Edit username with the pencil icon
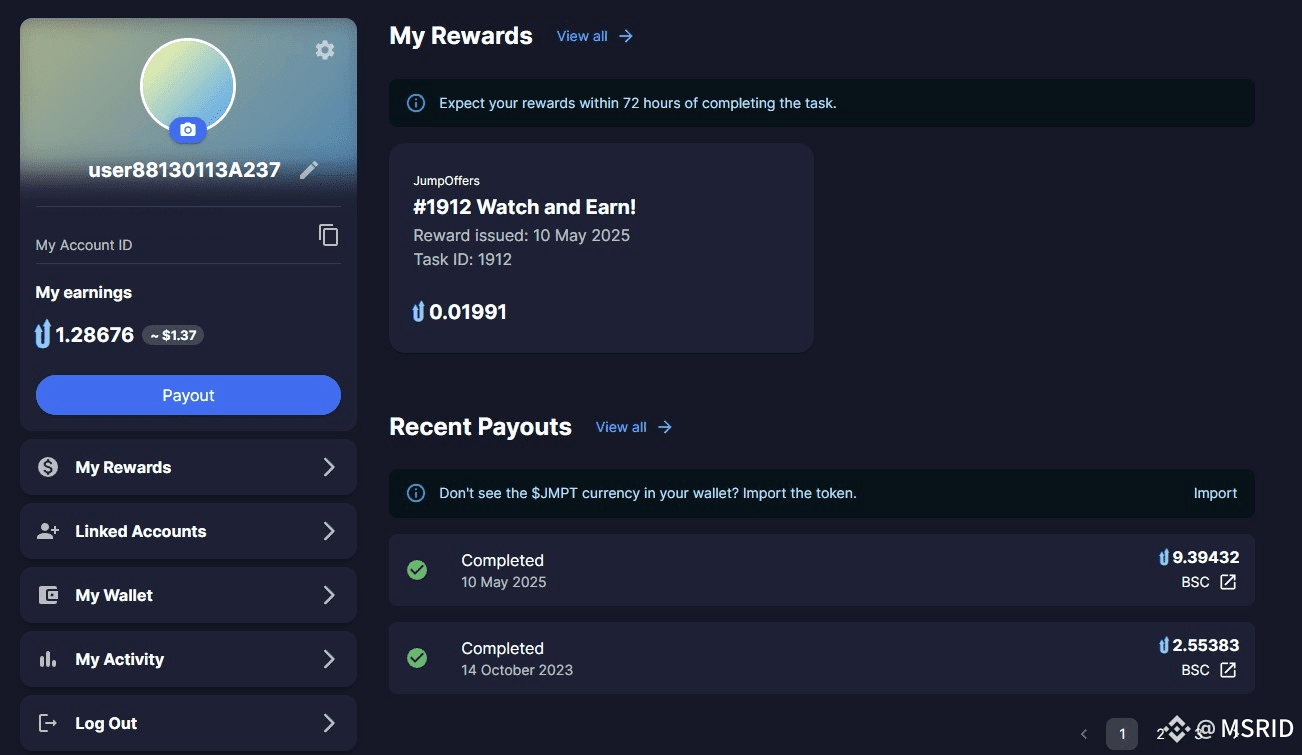This screenshot has width=1302, height=755. click(309, 170)
